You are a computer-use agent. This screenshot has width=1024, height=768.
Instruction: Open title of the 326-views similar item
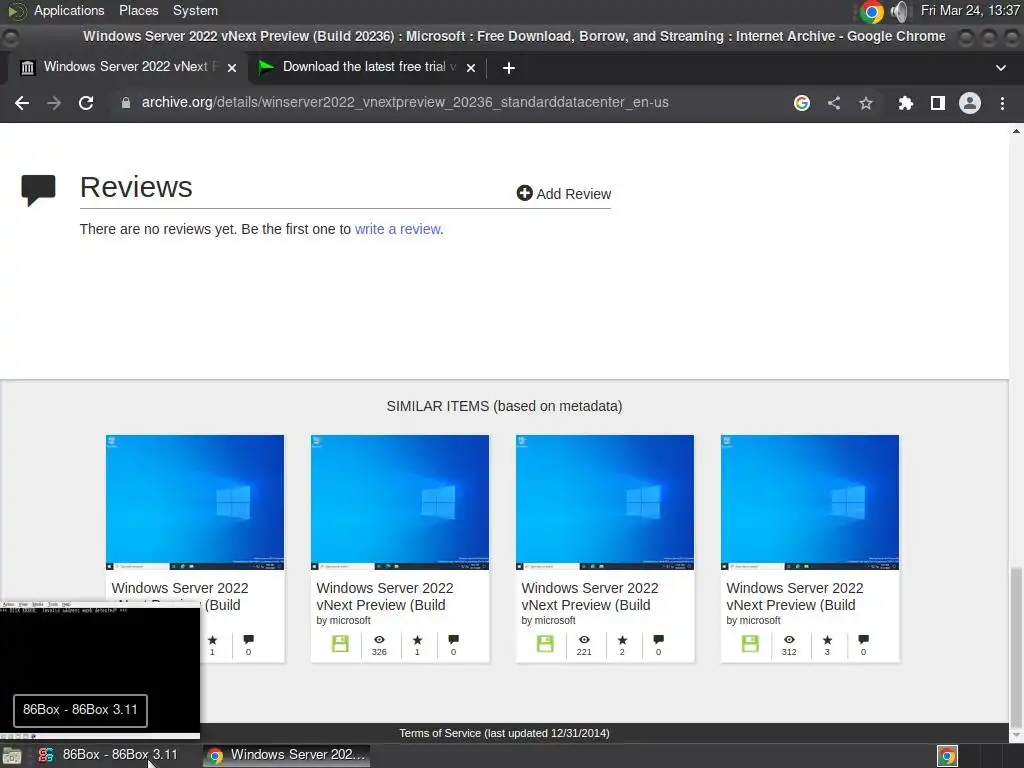click(x=385, y=596)
